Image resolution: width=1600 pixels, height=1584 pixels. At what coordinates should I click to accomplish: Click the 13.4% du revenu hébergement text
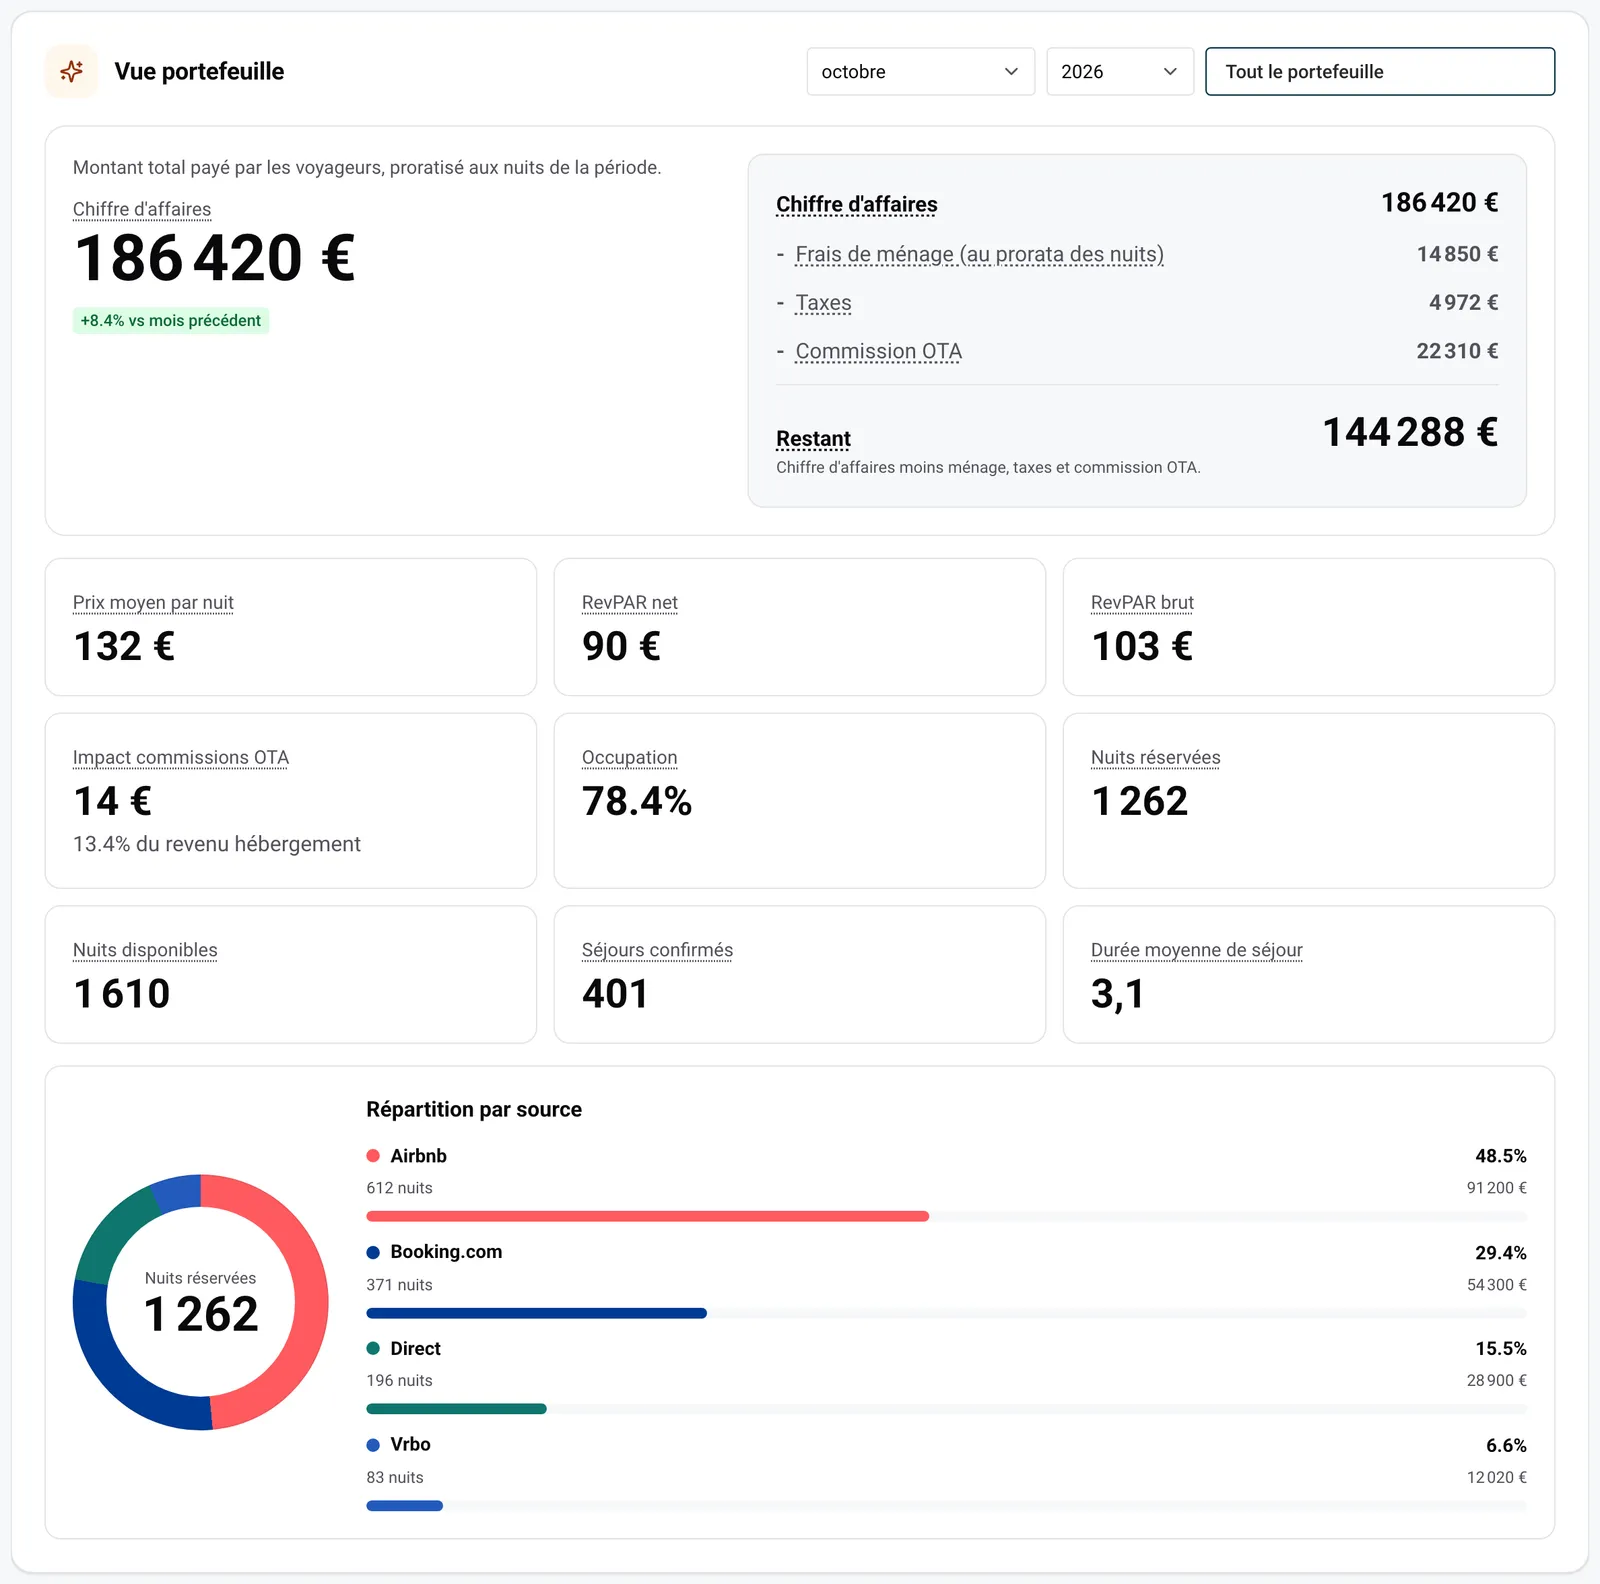pyautogui.click(x=217, y=844)
